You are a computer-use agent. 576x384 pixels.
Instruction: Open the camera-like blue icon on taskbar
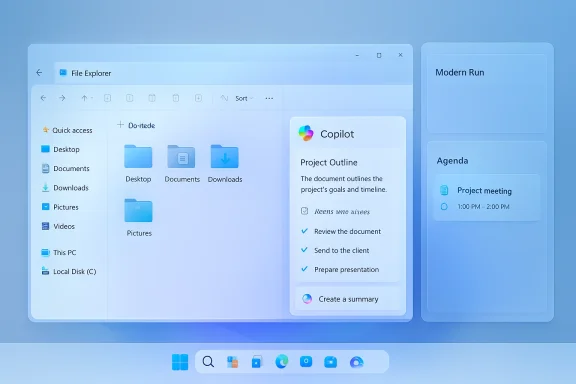click(x=331, y=362)
